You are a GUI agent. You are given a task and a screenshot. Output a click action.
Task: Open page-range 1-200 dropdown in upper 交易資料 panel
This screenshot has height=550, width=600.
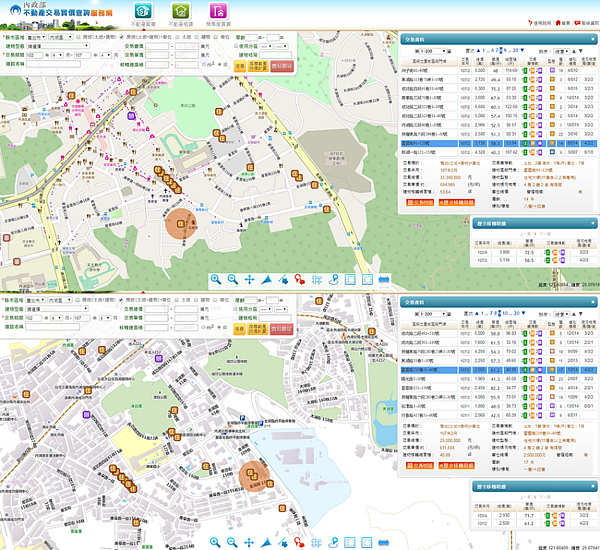coord(433,51)
